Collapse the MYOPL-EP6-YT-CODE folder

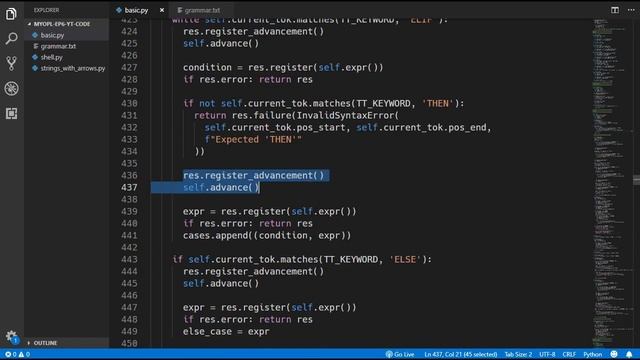(61, 24)
